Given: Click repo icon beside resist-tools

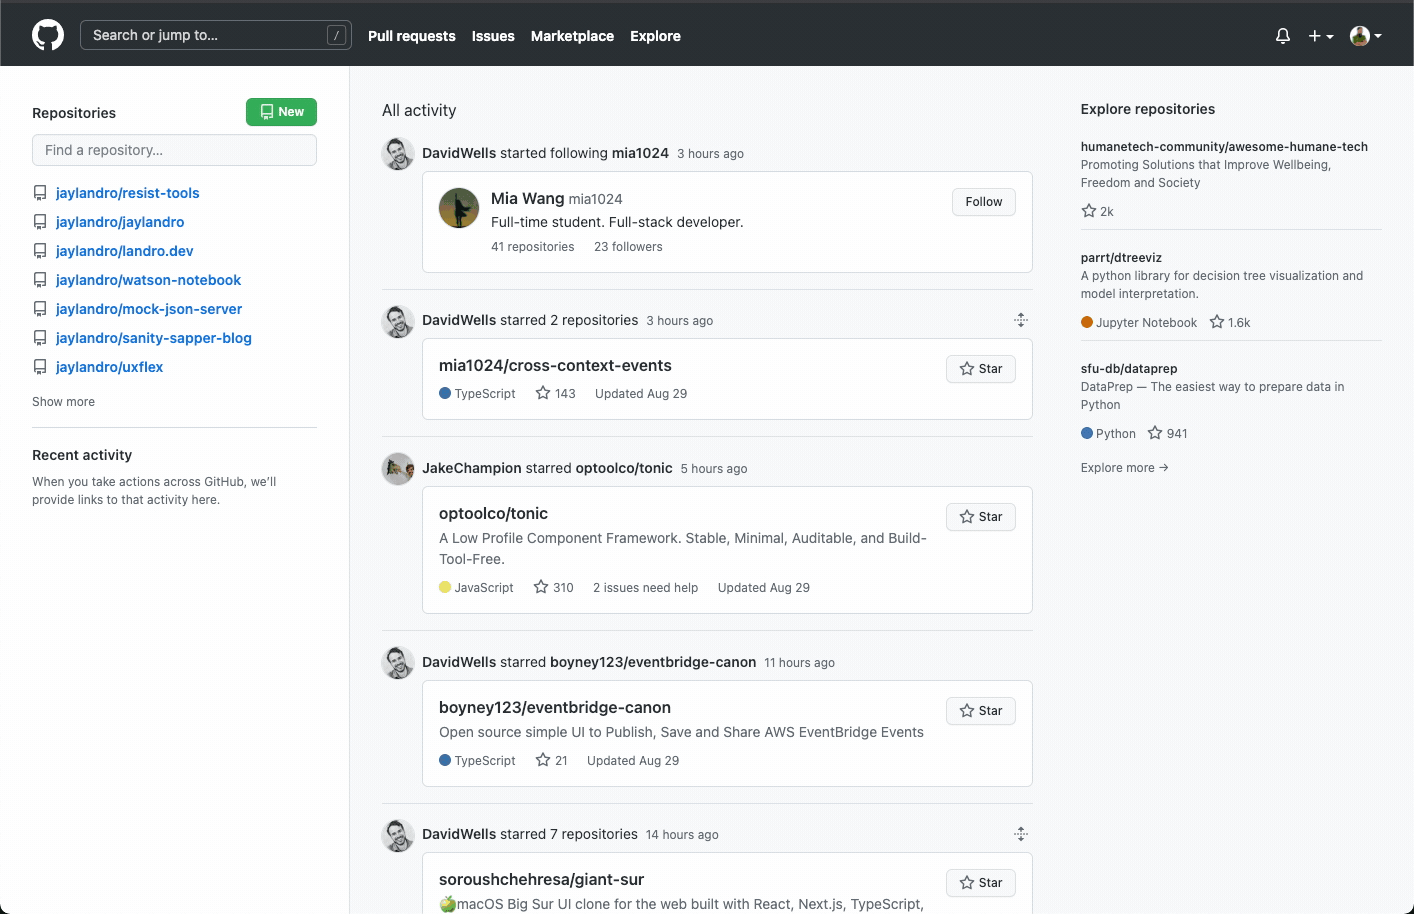Looking at the screenshot, I should pyautogui.click(x=40, y=193).
